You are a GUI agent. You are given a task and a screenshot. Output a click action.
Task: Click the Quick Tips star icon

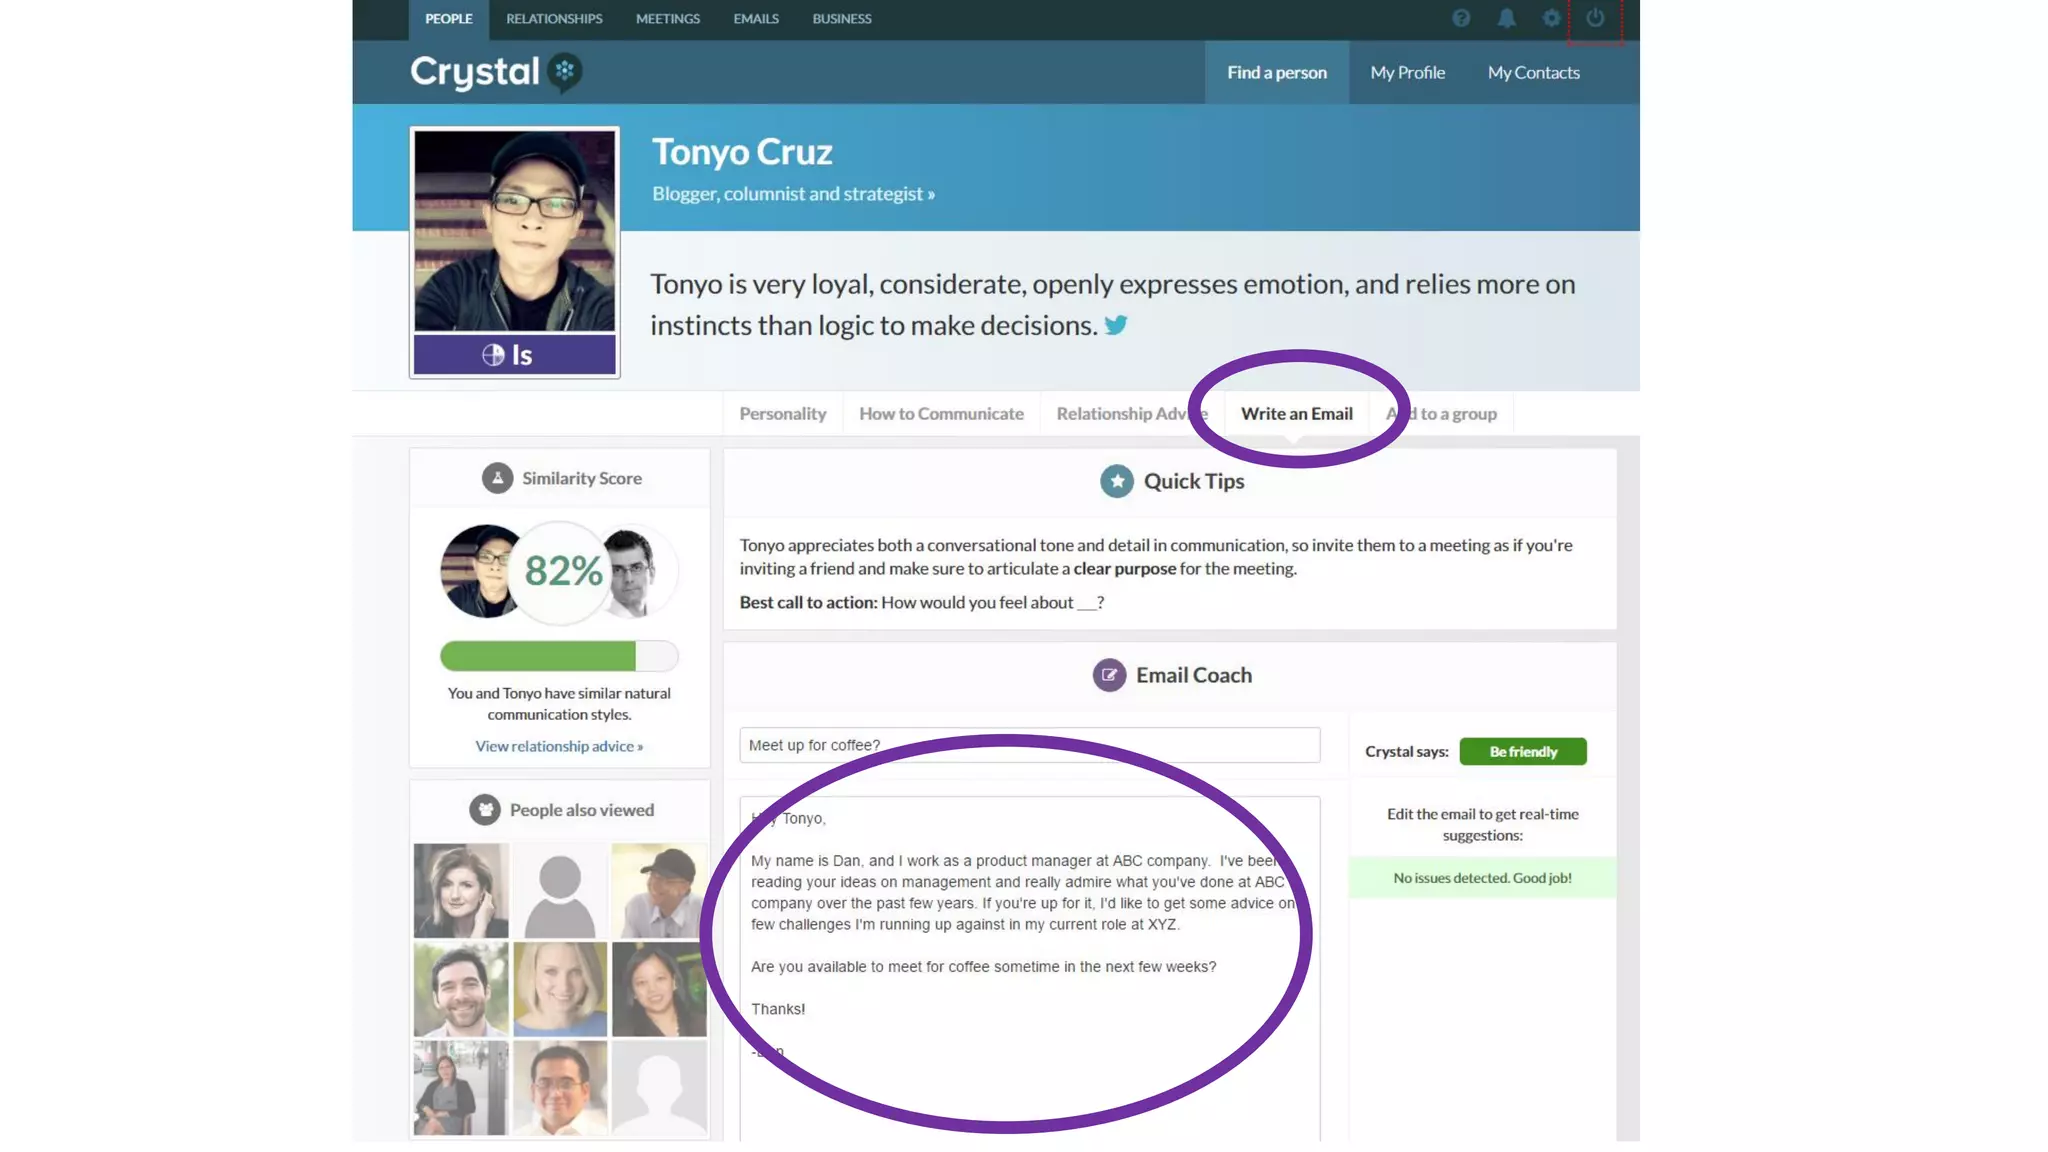pos(1117,481)
